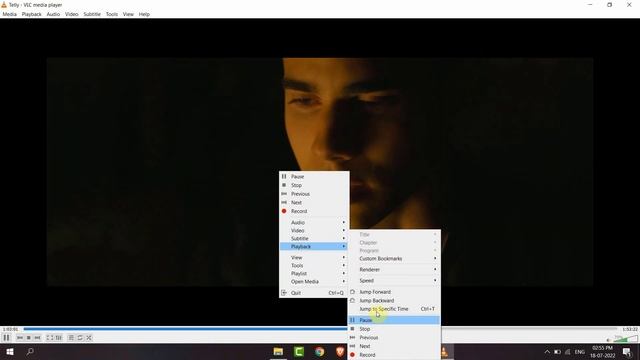Expand the Playlist submenu in context menu
This screenshot has height=360, width=640.
click(314, 273)
